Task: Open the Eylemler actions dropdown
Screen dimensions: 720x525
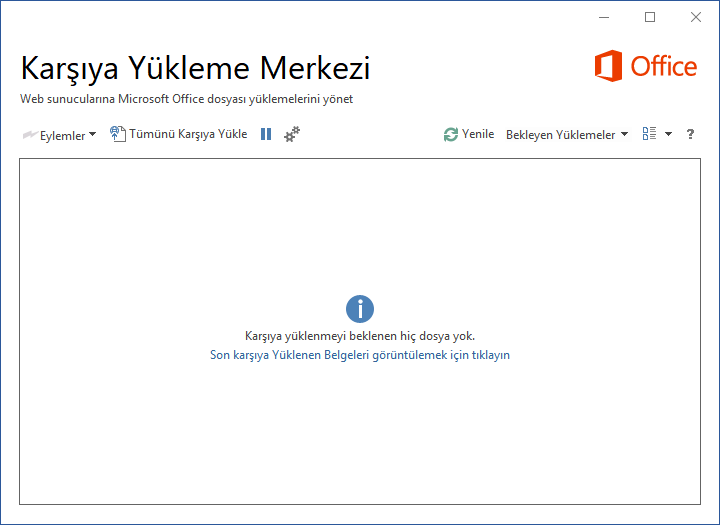Action: pyautogui.click(x=60, y=135)
